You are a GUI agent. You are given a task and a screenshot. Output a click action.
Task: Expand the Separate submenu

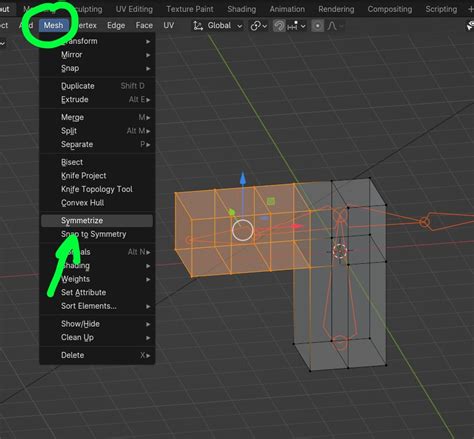coord(97,145)
